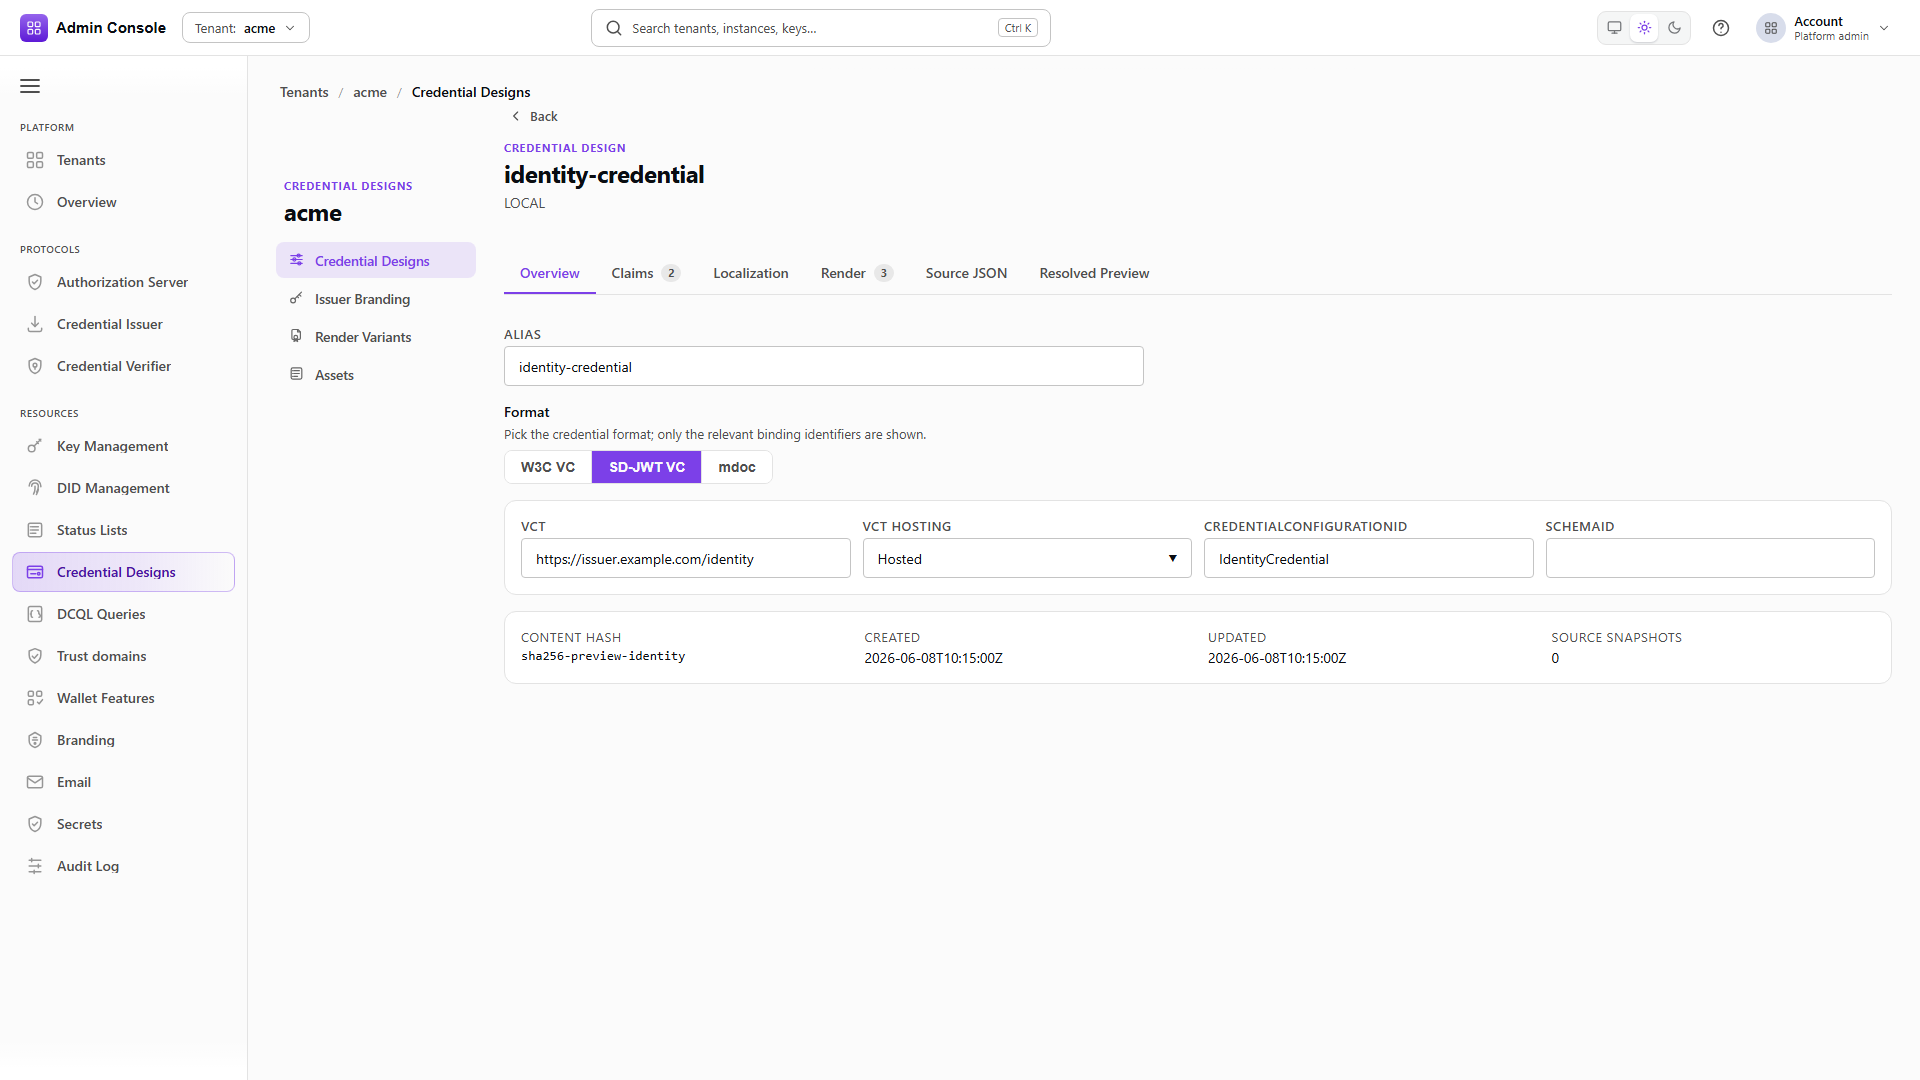Click the Tenants grid icon in sidebar
The height and width of the screenshot is (1080, 1920).
(x=35, y=160)
